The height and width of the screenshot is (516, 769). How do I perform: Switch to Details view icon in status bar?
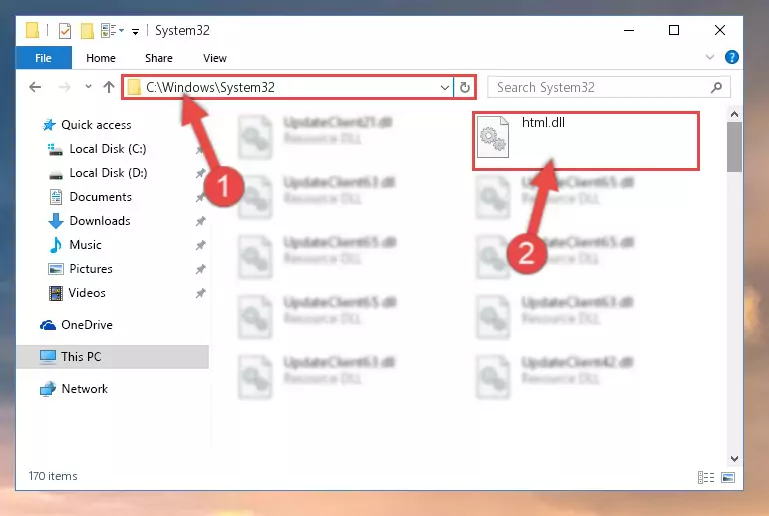click(706, 477)
